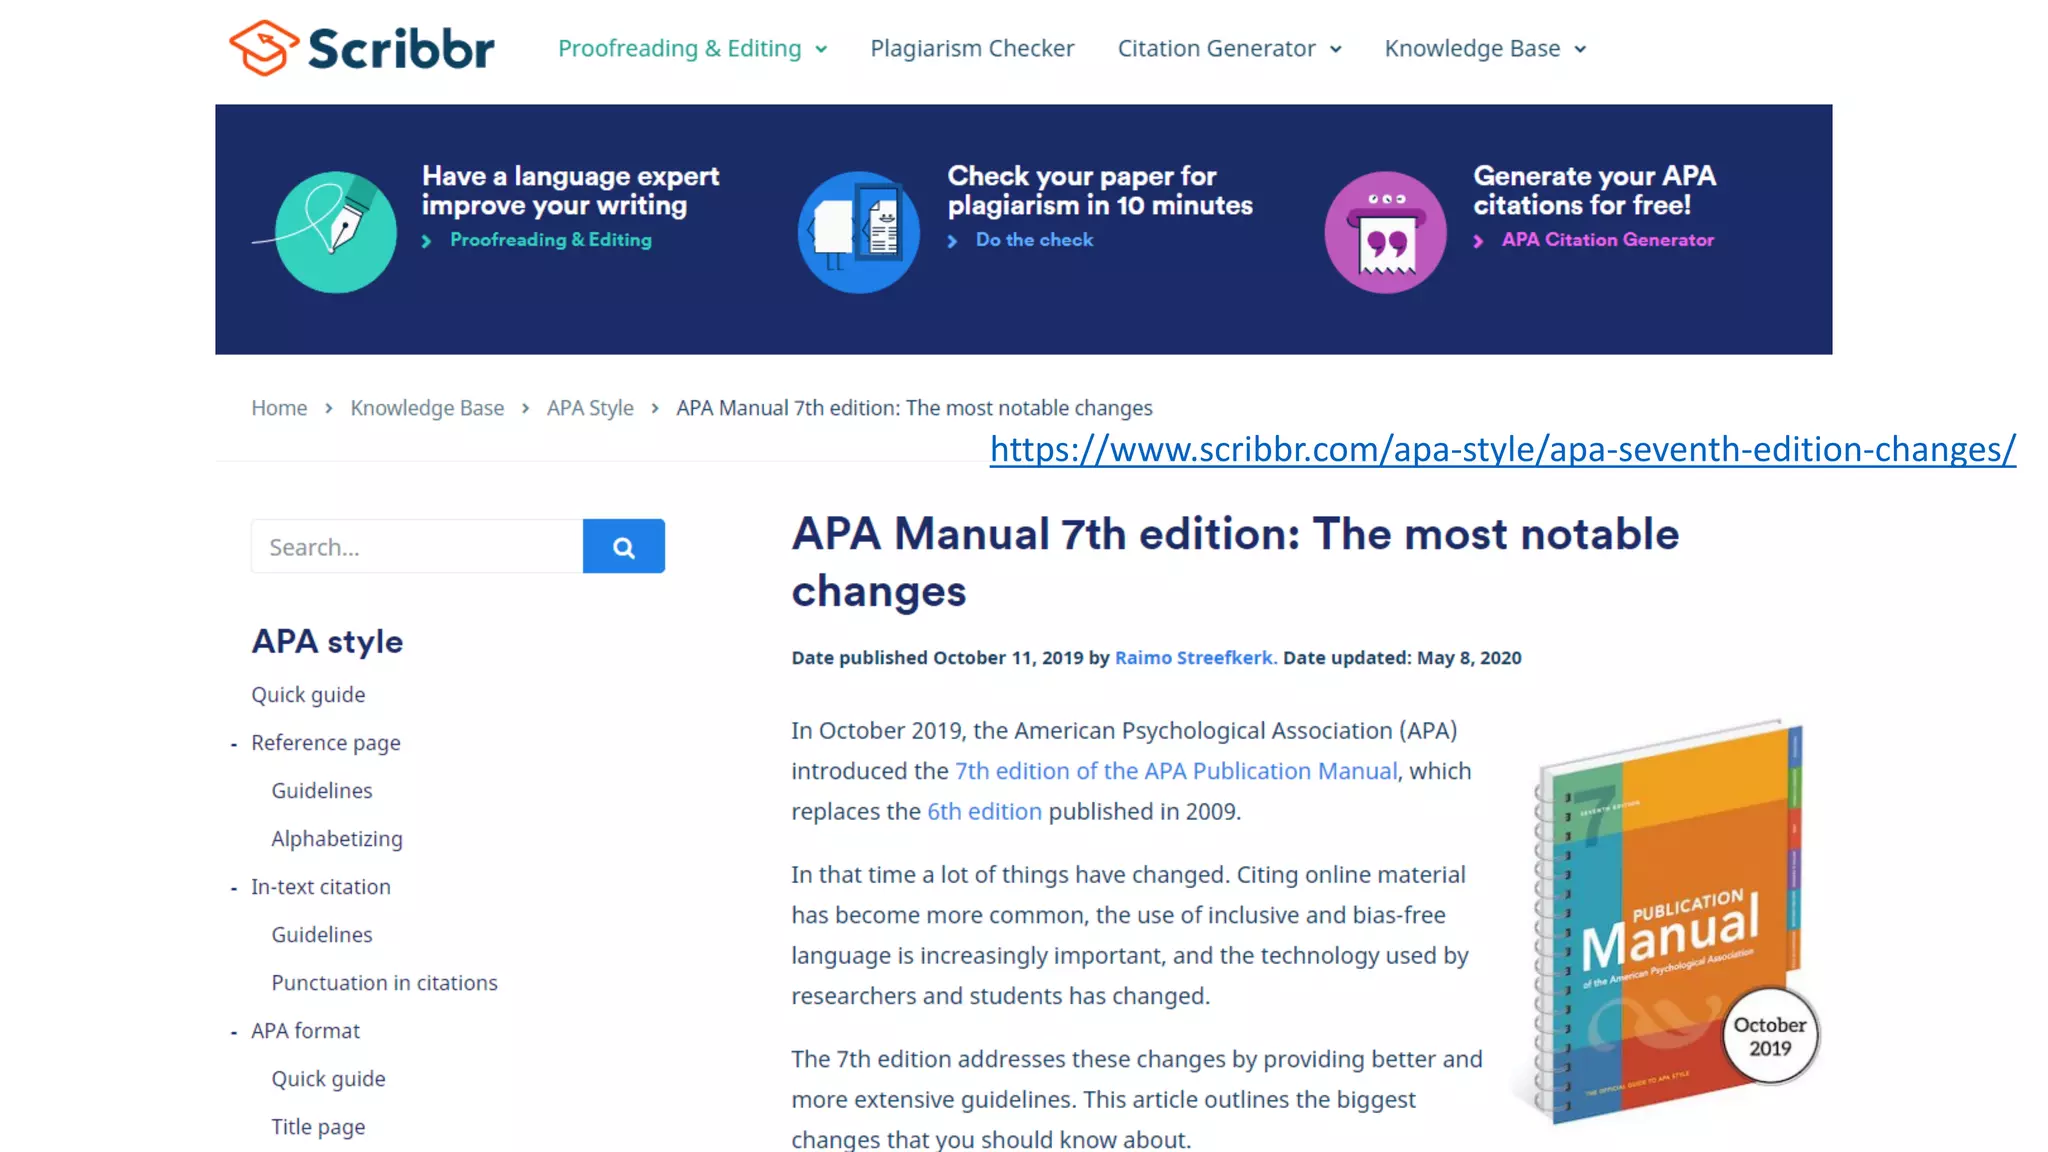Click the APA style sidebar heading
The width and height of the screenshot is (2048, 1152).
(x=327, y=641)
